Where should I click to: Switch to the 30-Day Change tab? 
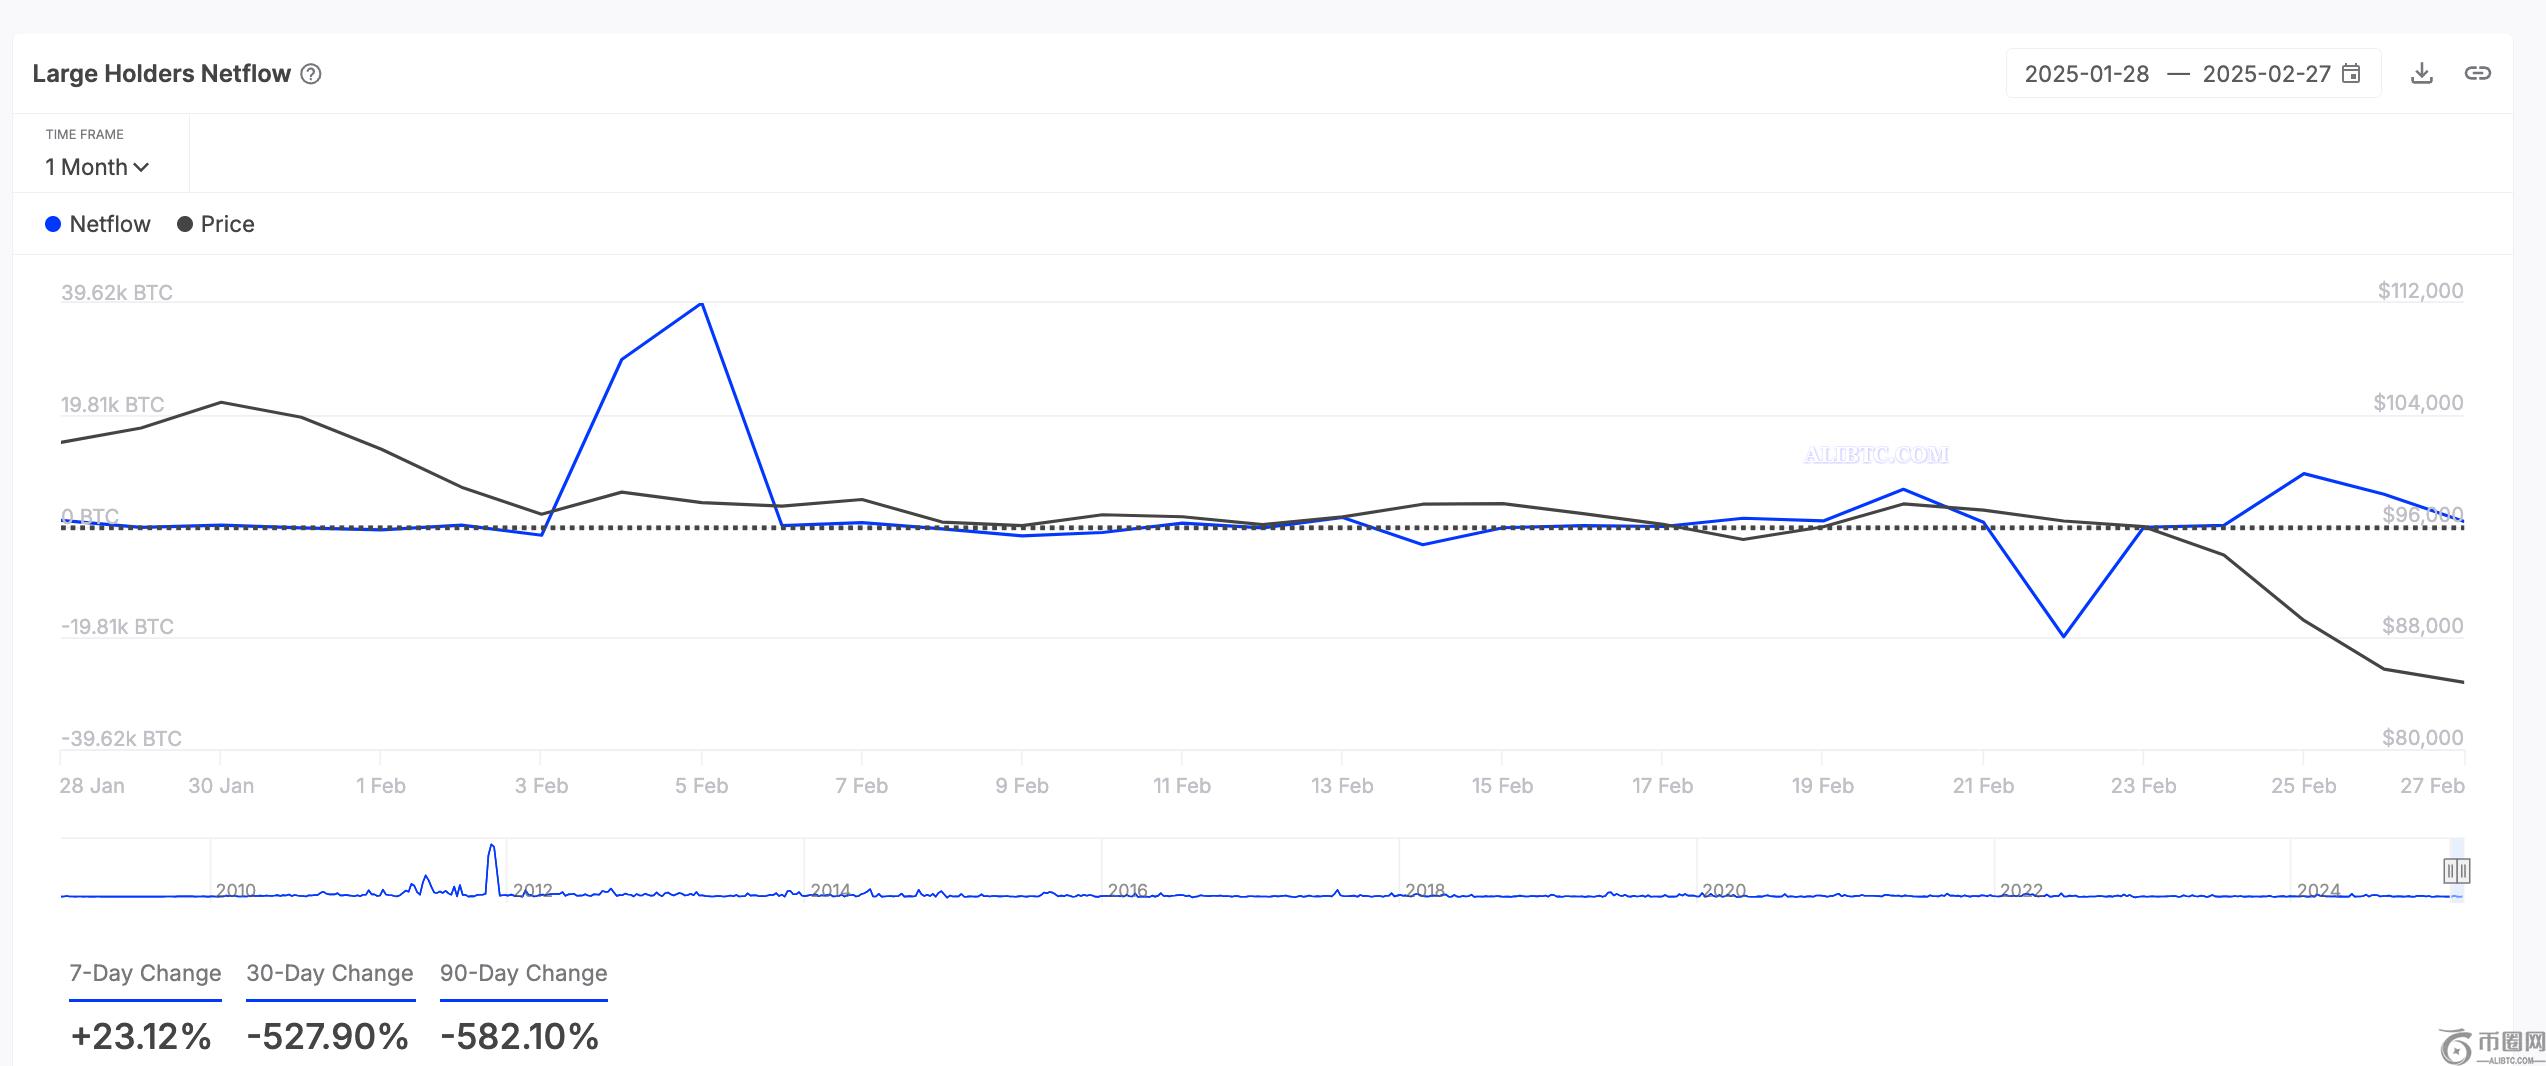pyautogui.click(x=330, y=973)
